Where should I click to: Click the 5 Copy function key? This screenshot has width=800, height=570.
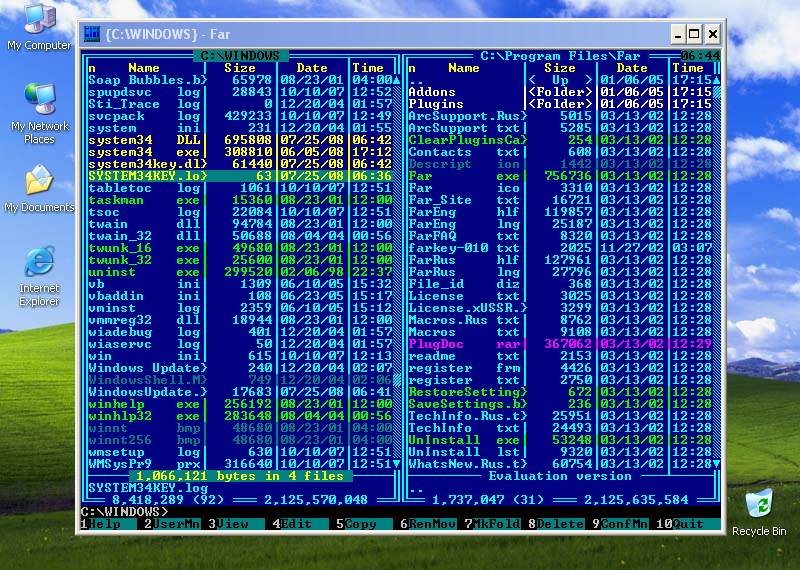pyautogui.click(x=364, y=524)
